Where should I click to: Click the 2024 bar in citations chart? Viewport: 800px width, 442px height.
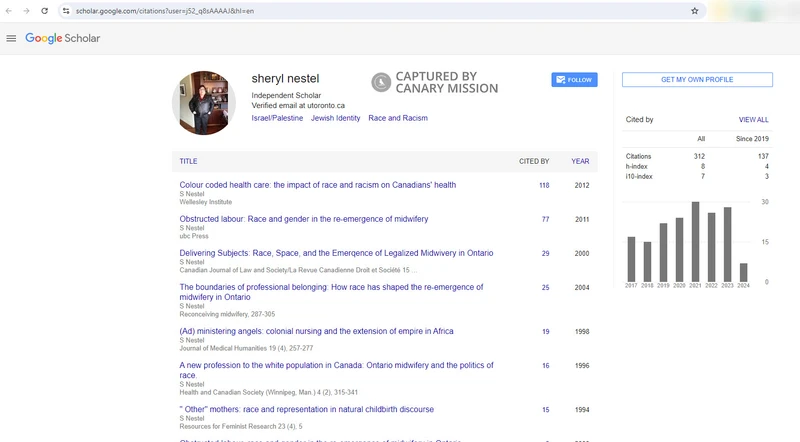(743, 273)
